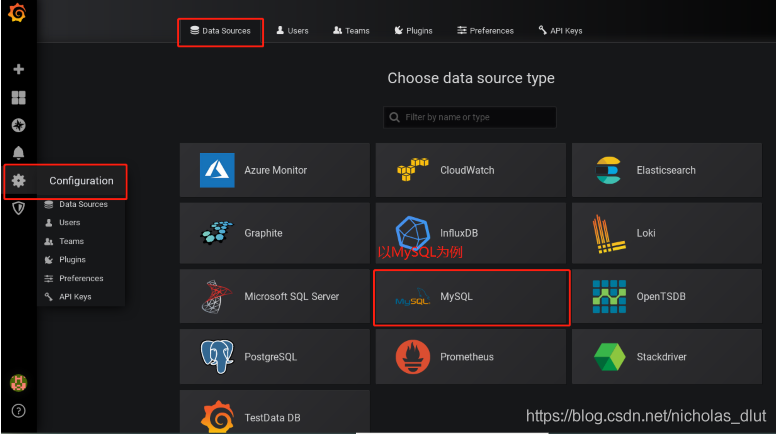The width and height of the screenshot is (777, 435).
Task: Open the Server Admin shield icon
Action: (x=18, y=208)
